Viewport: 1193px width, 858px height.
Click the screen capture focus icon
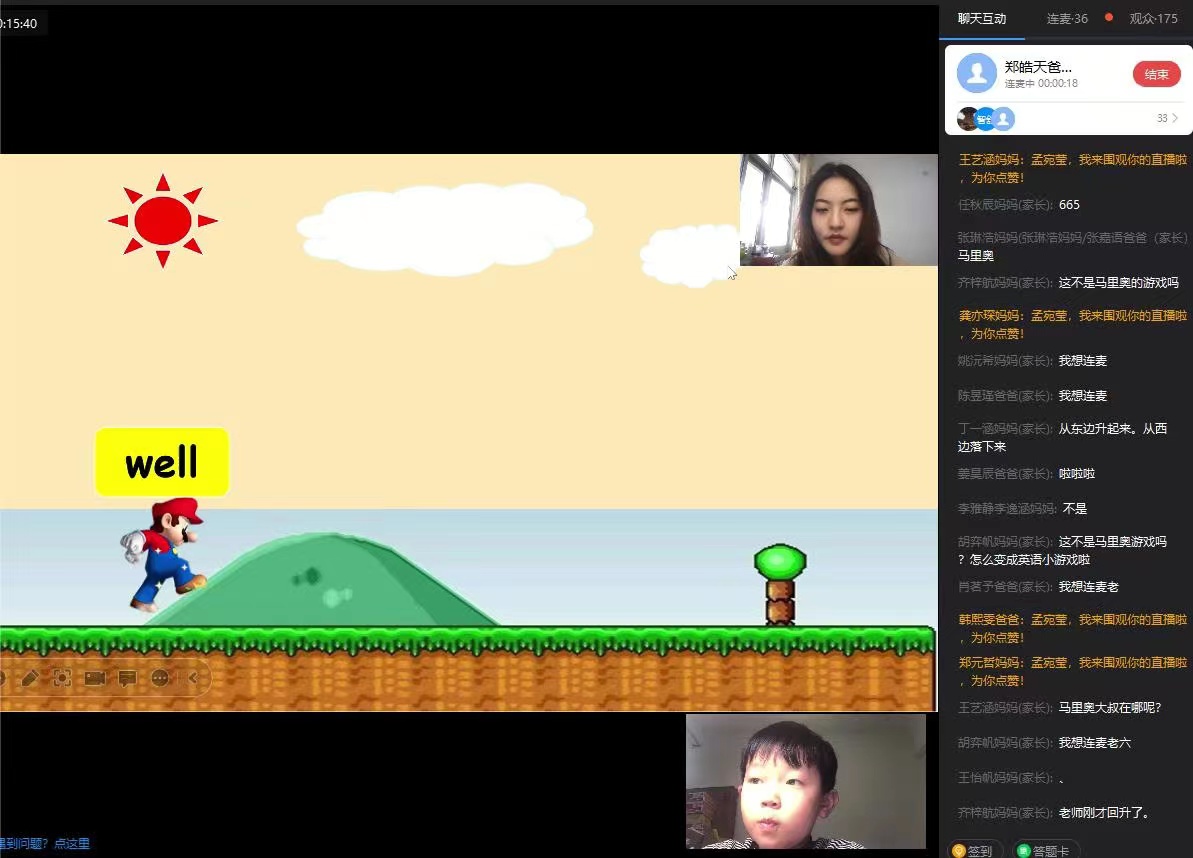pos(62,678)
